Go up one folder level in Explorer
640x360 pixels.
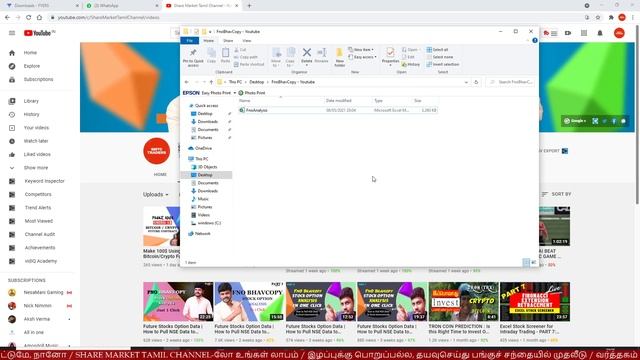[211, 82]
